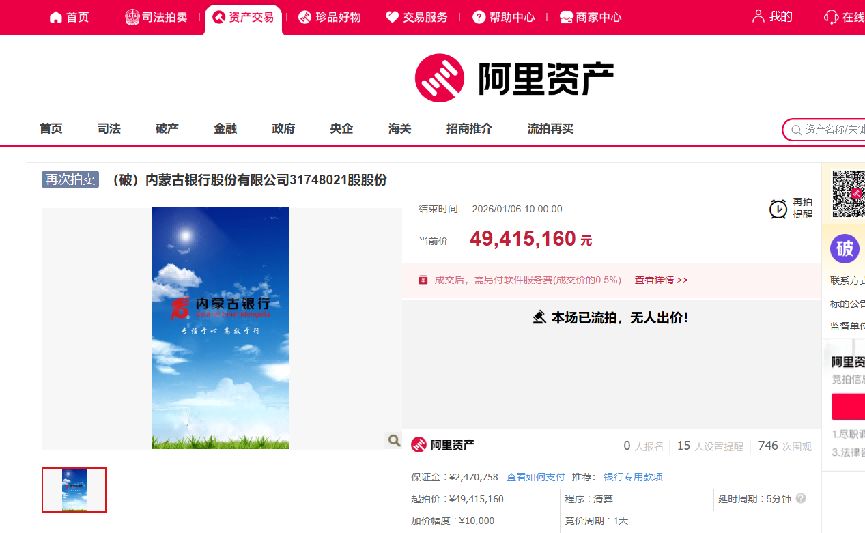Click the purple 破 badge icon

click(x=845, y=249)
